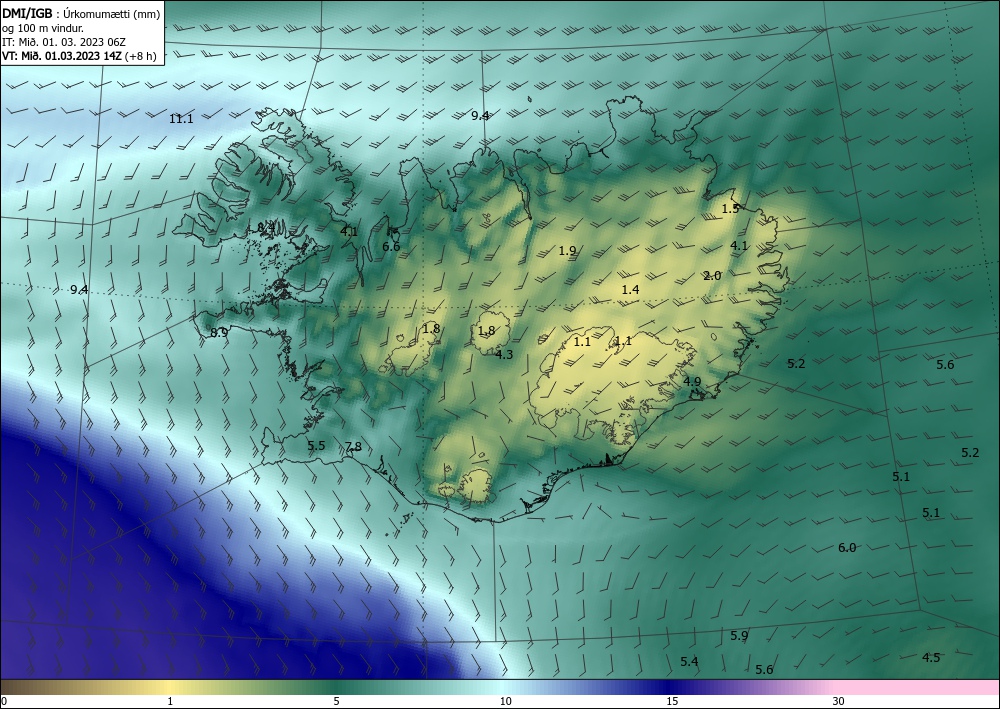Screen dimensions: 1000x709
Task: Click the '0' label on the color scale
Action: coord(4,701)
